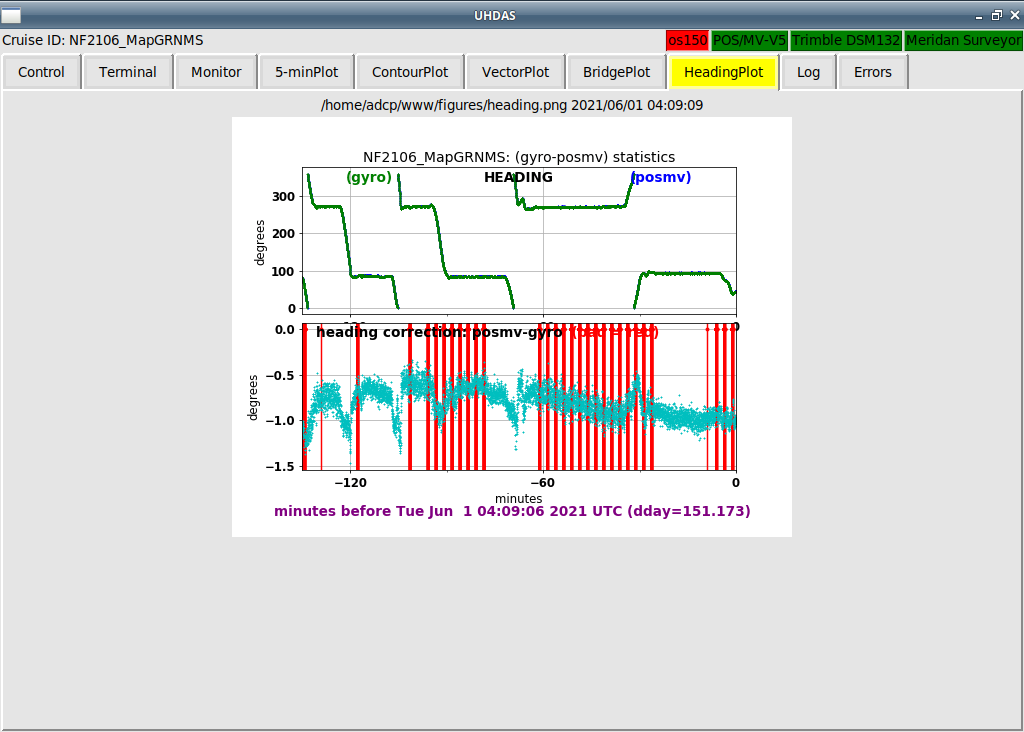Click the Meridan Surveyor status indicator
The height and width of the screenshot is (732, 1024).
(x=963, y=40)
